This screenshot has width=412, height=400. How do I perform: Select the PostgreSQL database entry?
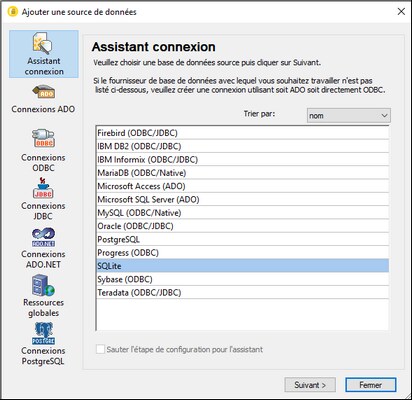[242, 239]
